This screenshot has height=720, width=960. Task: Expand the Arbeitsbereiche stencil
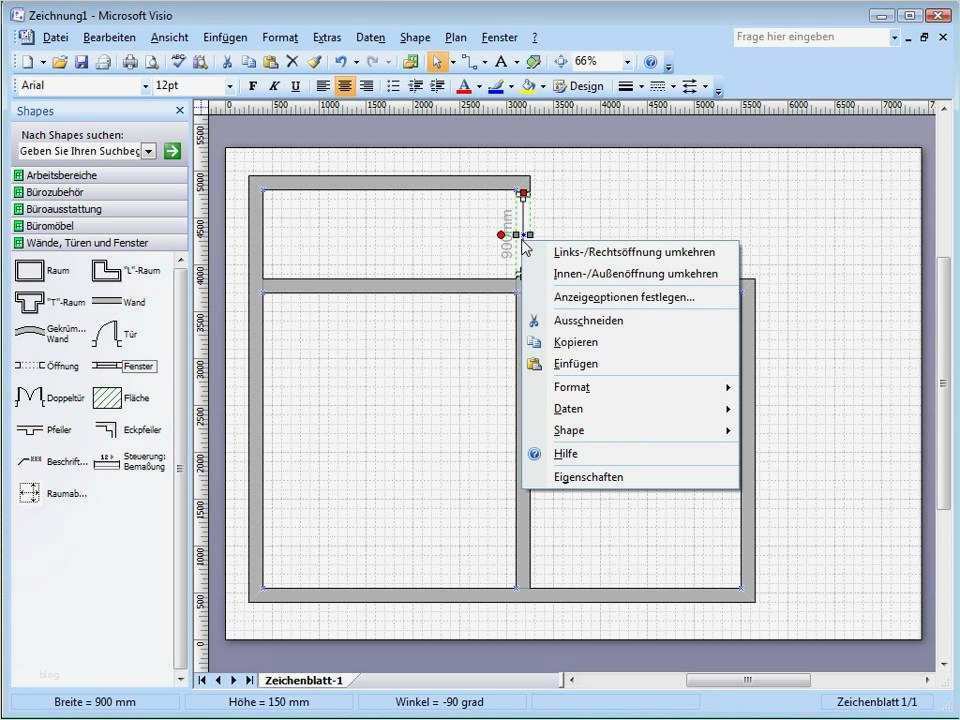click(x=100, y=175)
